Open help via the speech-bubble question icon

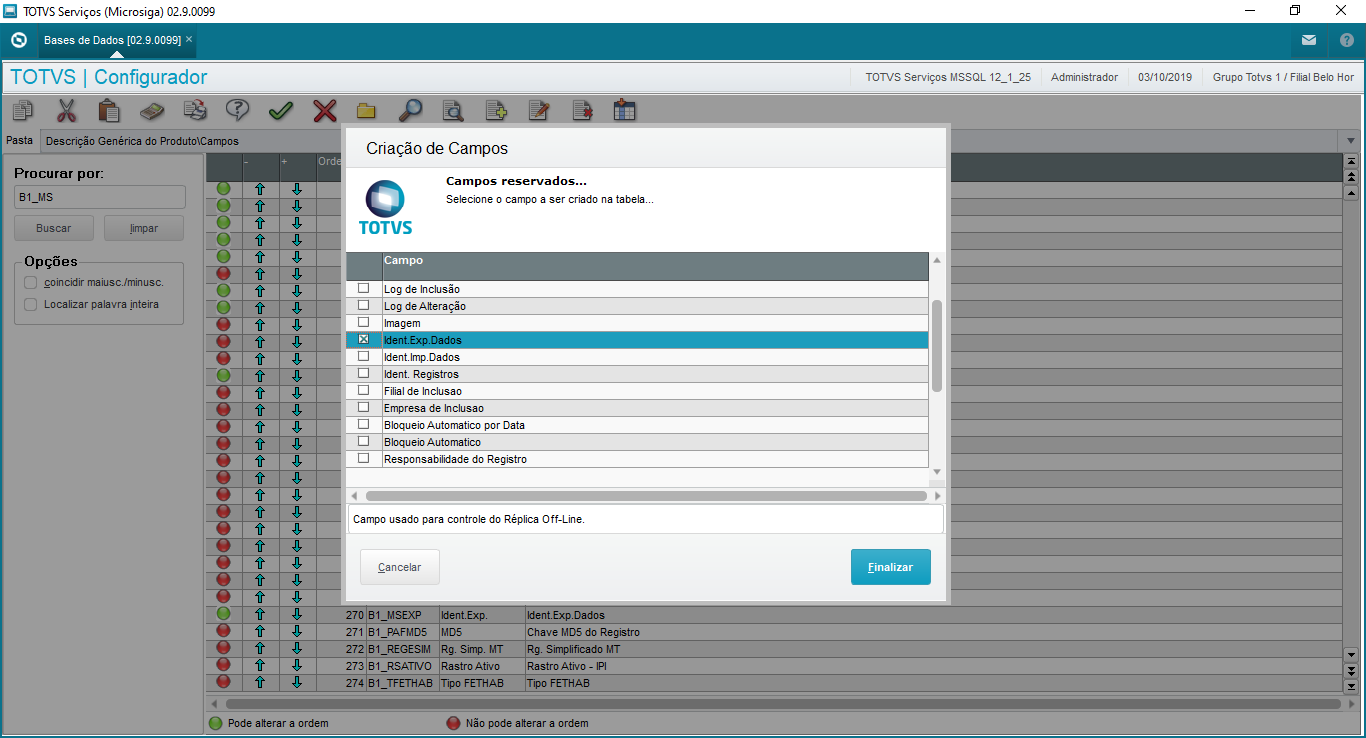(238, 110)
